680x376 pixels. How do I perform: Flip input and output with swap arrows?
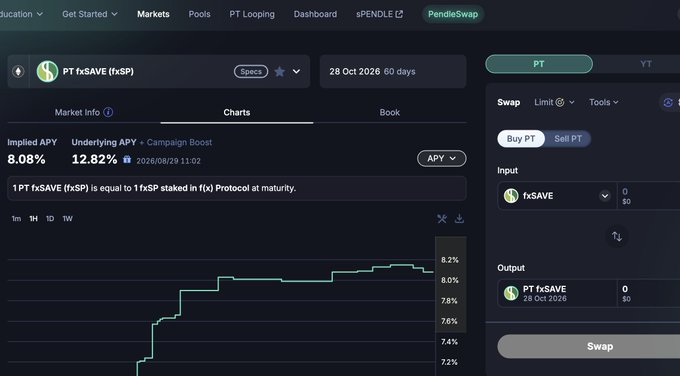point(617,236)
